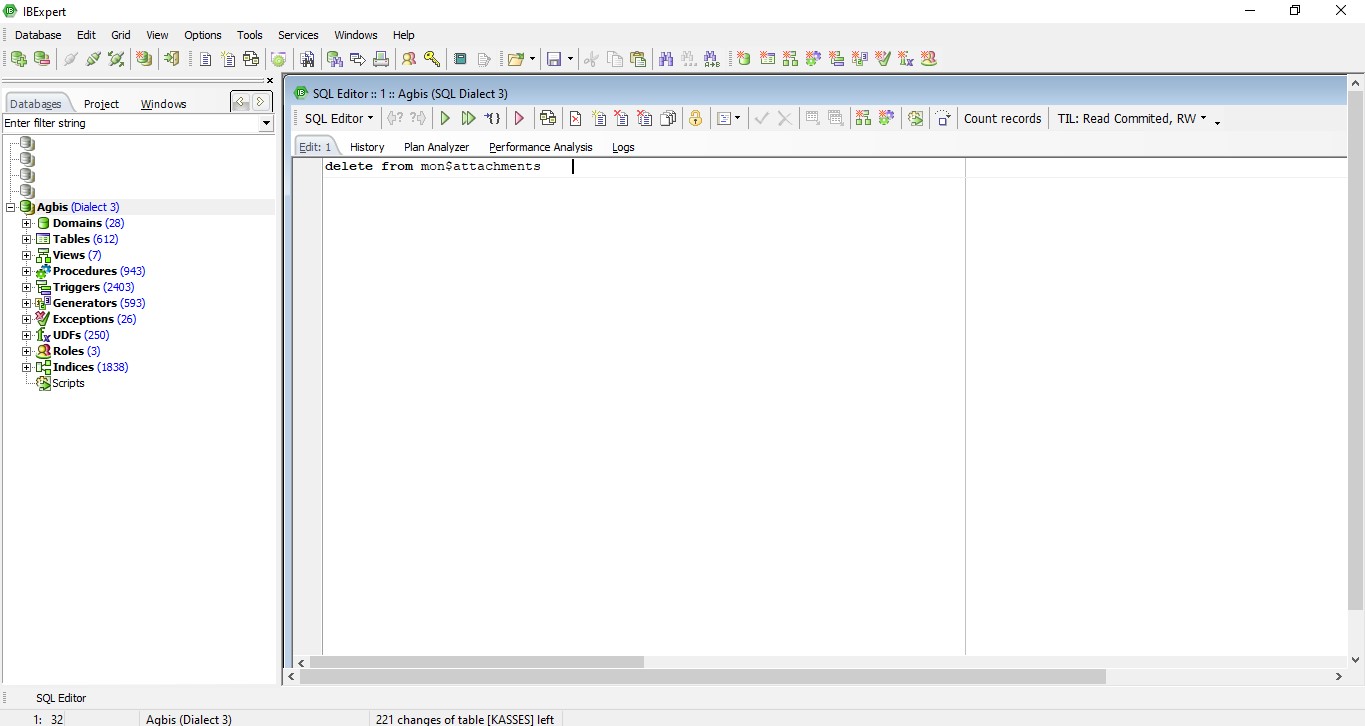Image resolution: width=1365 pixels, height=726 pixels.
Task: Click the printer icon in the main toolbar
Action: tap(381, 59)
